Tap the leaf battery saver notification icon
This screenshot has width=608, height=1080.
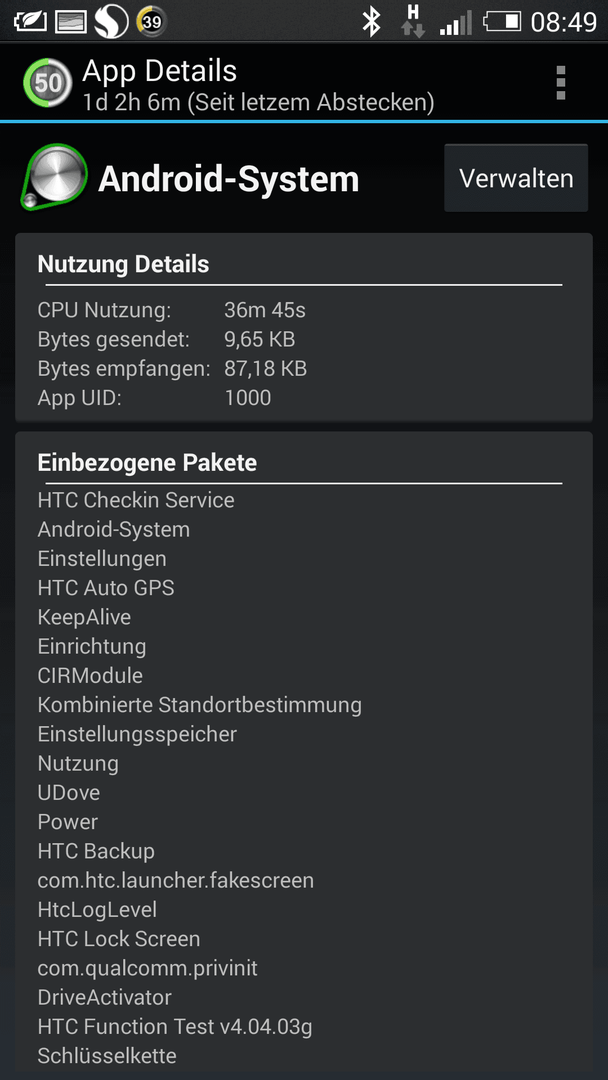pyautogui.click(x=30, y=22)
